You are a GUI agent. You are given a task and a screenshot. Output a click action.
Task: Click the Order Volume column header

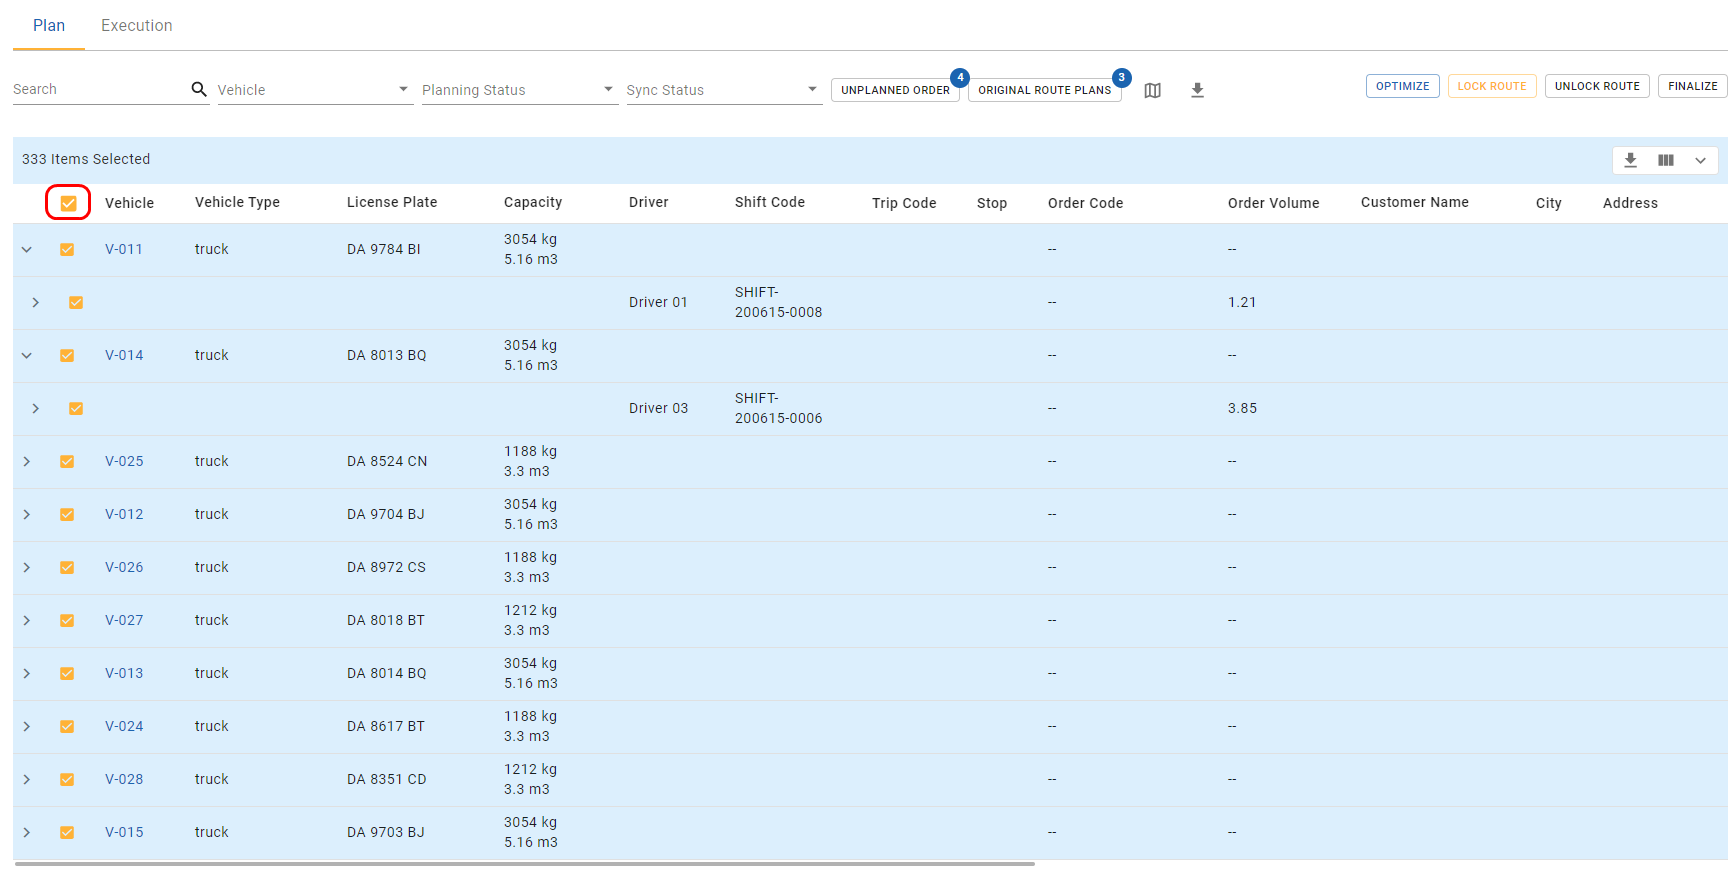click(1273, 203)
